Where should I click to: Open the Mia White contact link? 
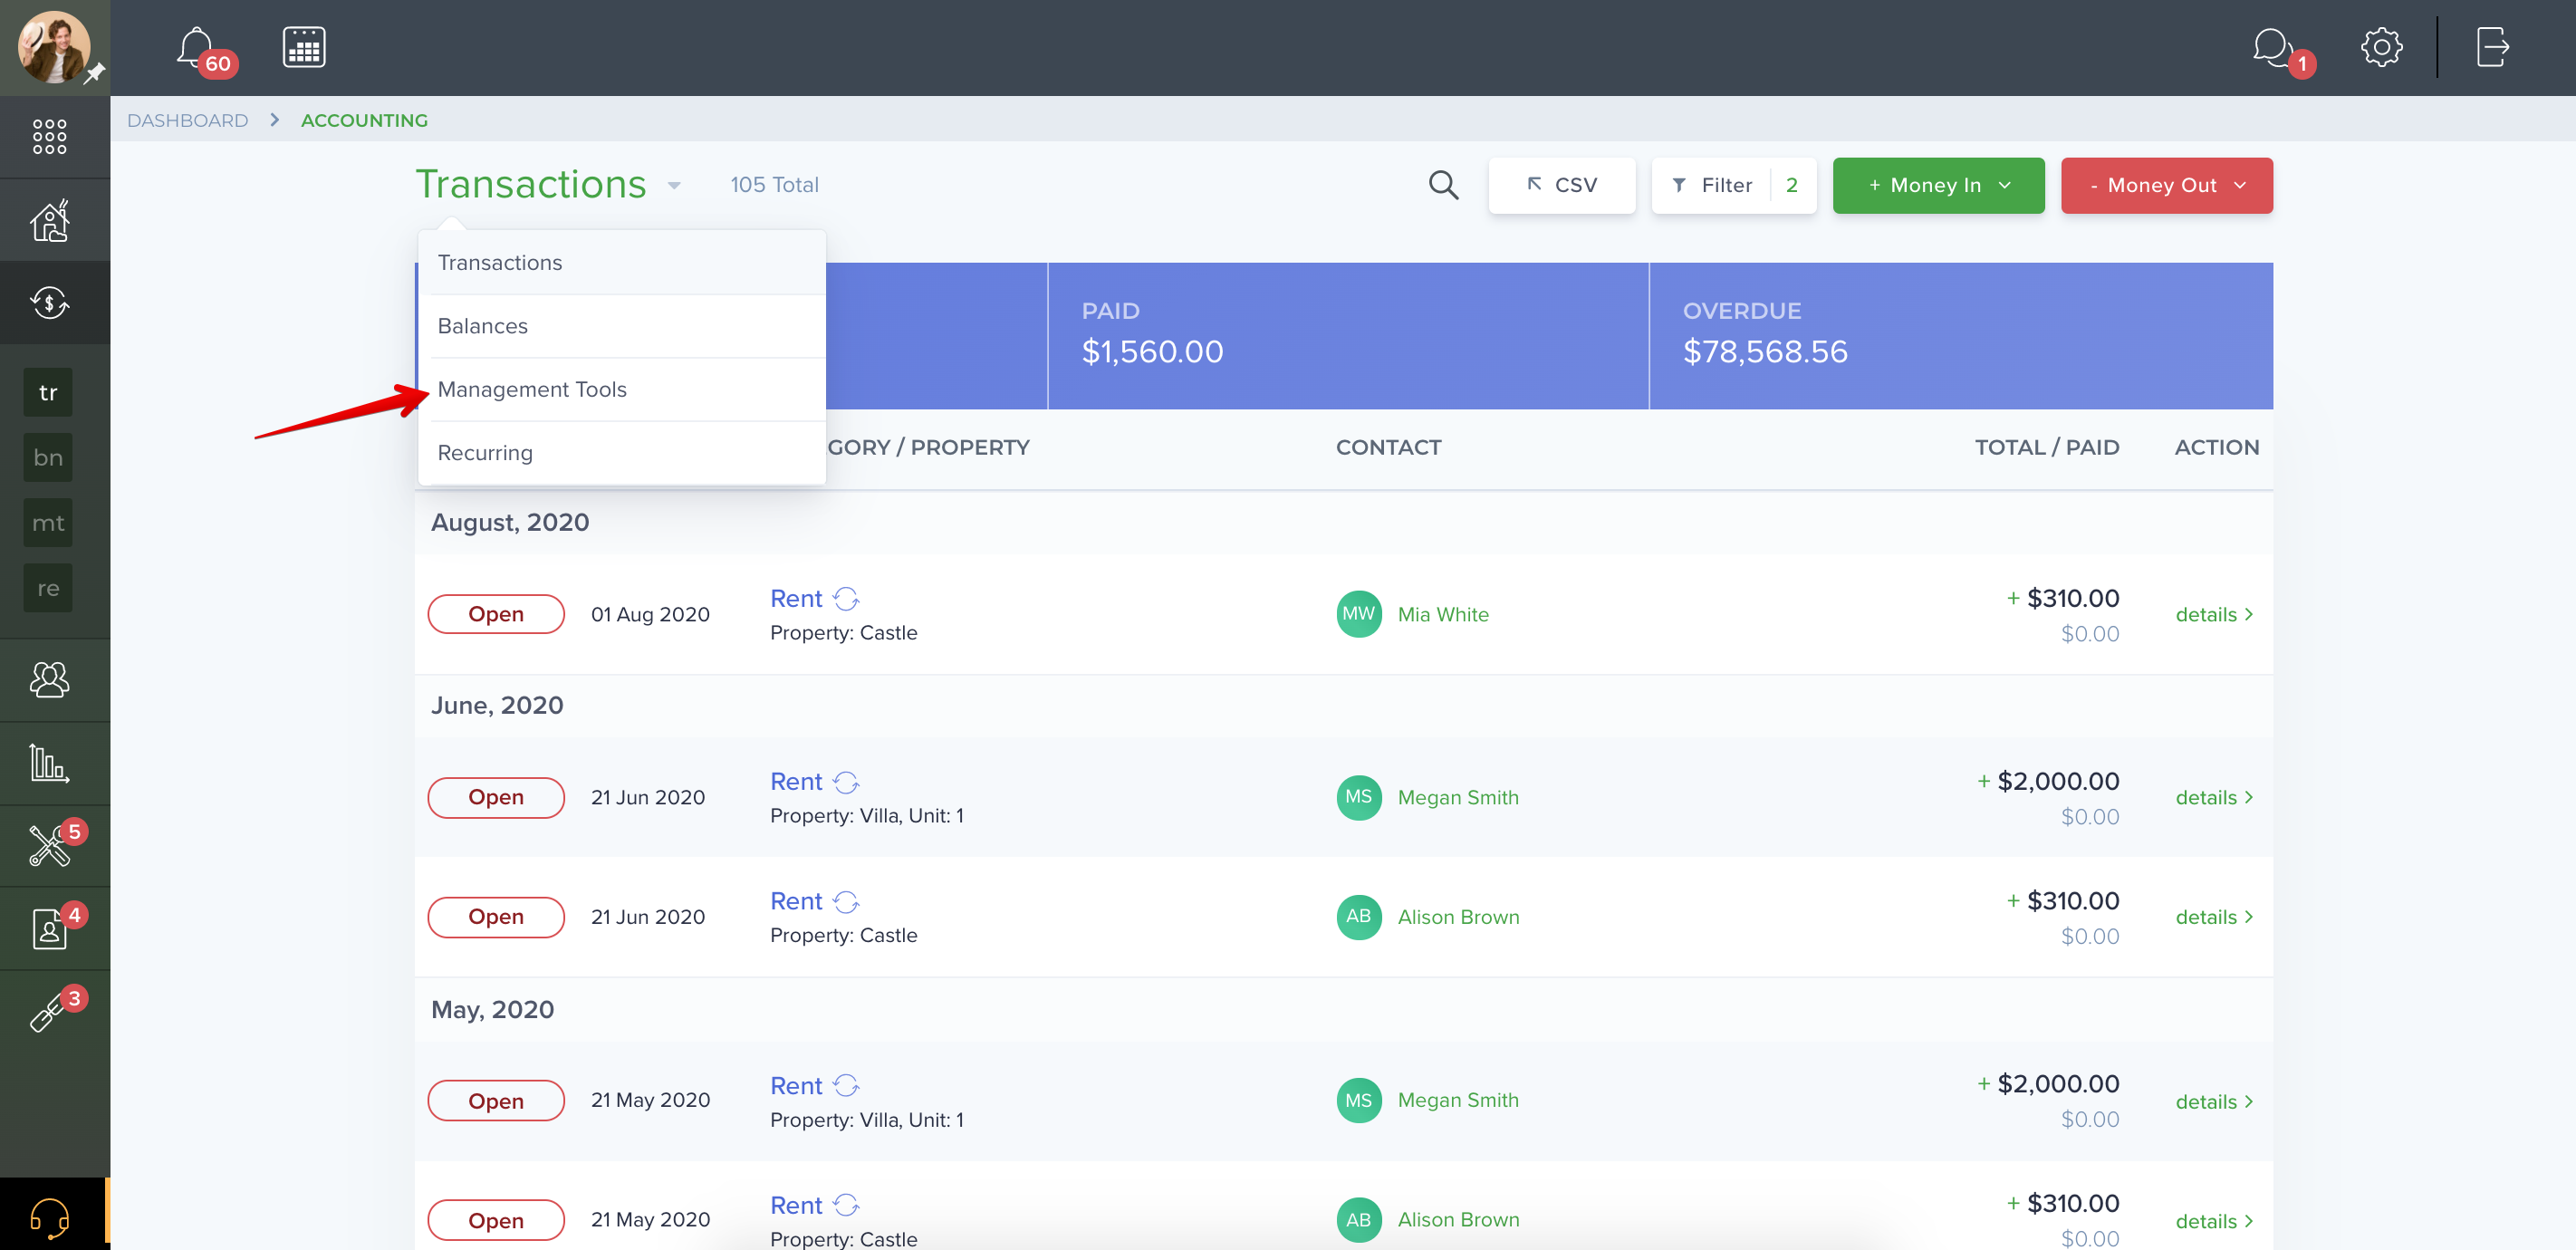coord(1442,615)
